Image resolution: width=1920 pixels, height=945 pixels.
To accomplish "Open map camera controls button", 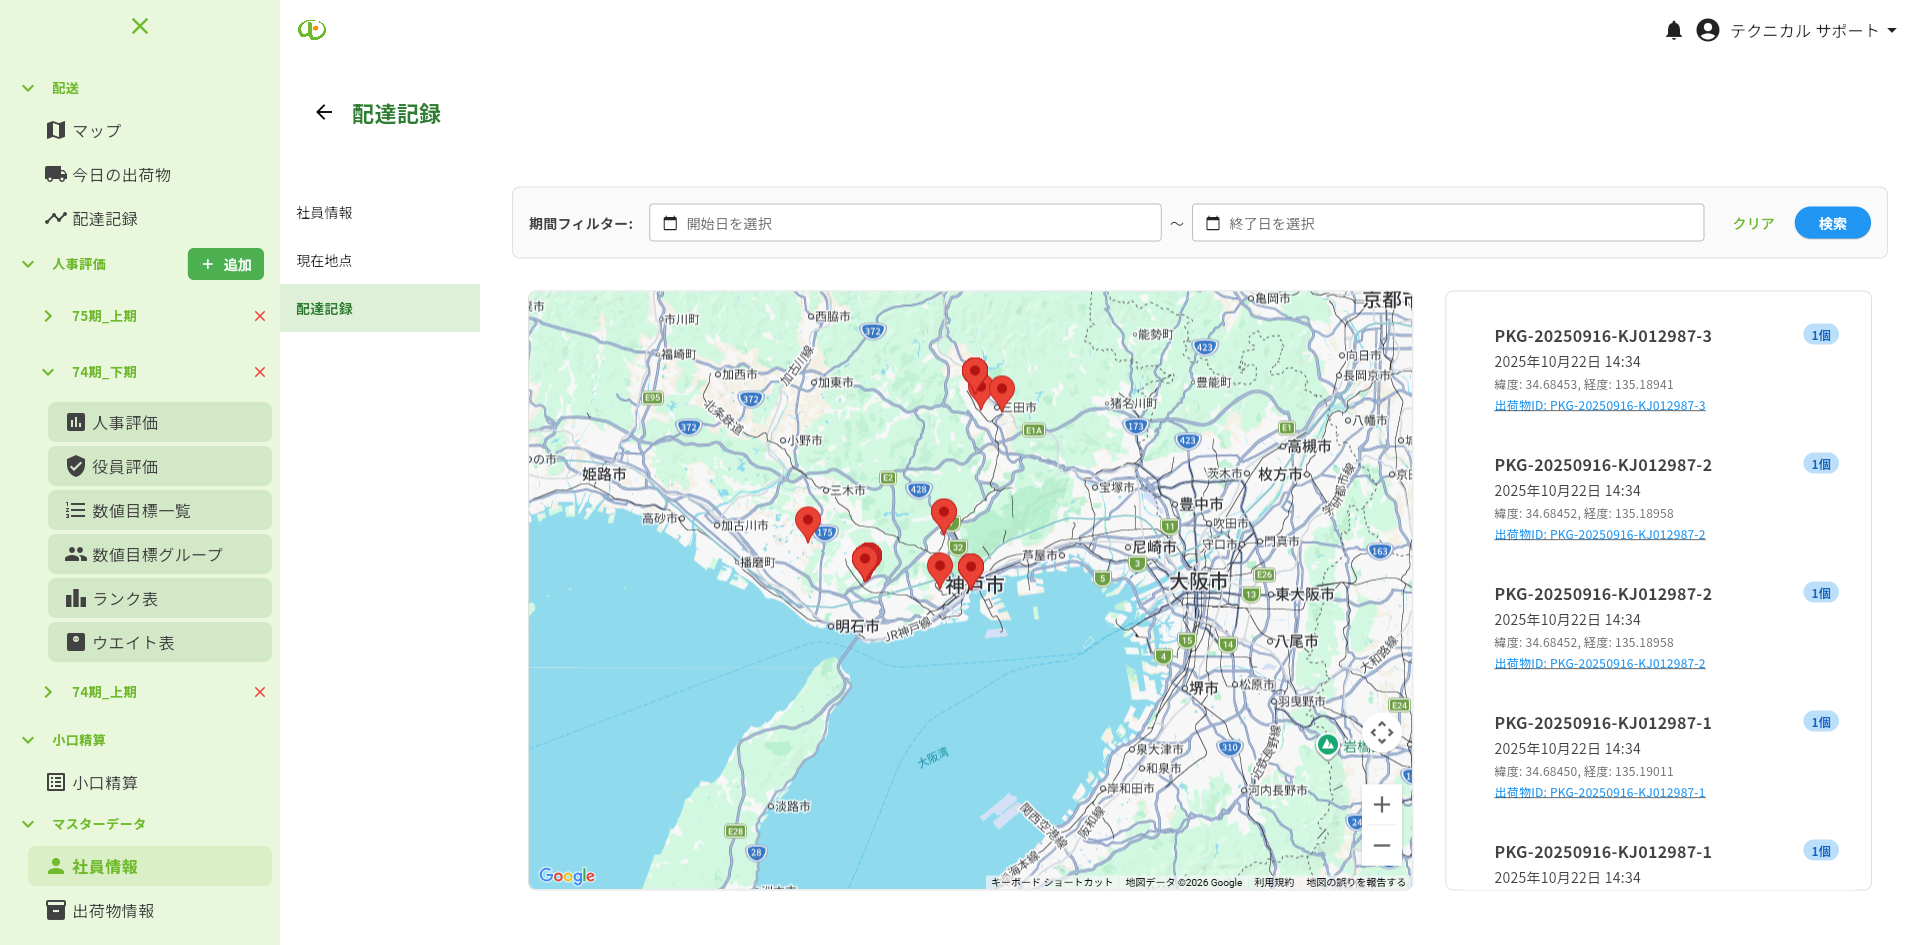I will point(1381,733).
